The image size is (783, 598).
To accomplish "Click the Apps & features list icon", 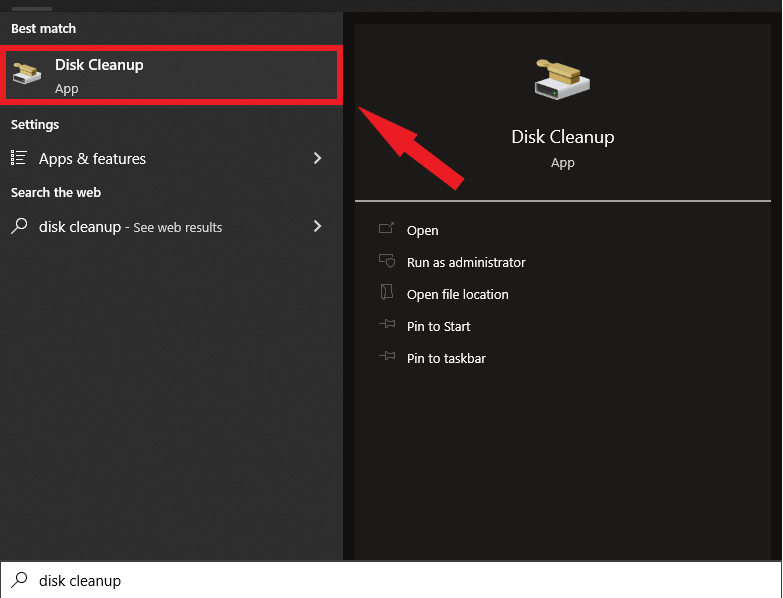I will (19, 158).
